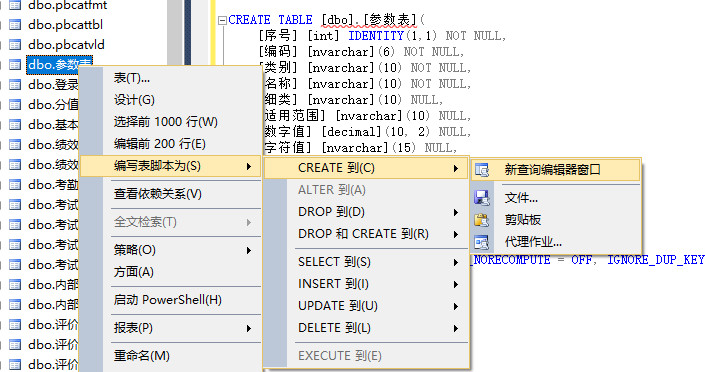
Task: Click table icon next to dbo.pbcattbl
Action: 15,25
